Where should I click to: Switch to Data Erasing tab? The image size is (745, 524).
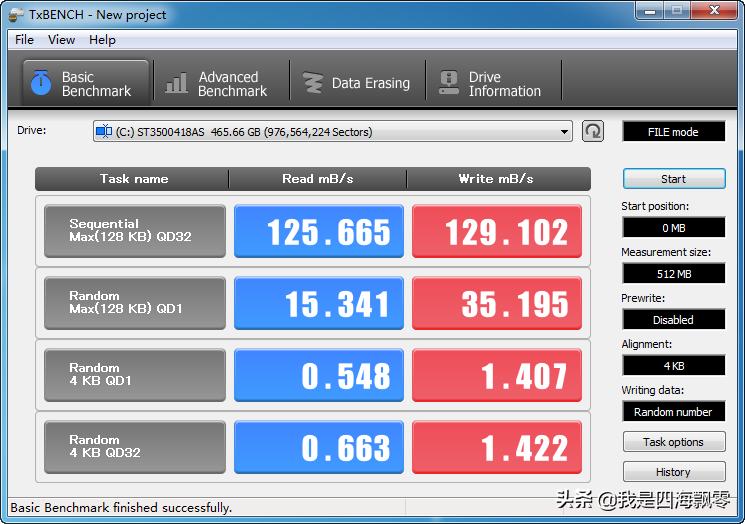click(357, 83)
